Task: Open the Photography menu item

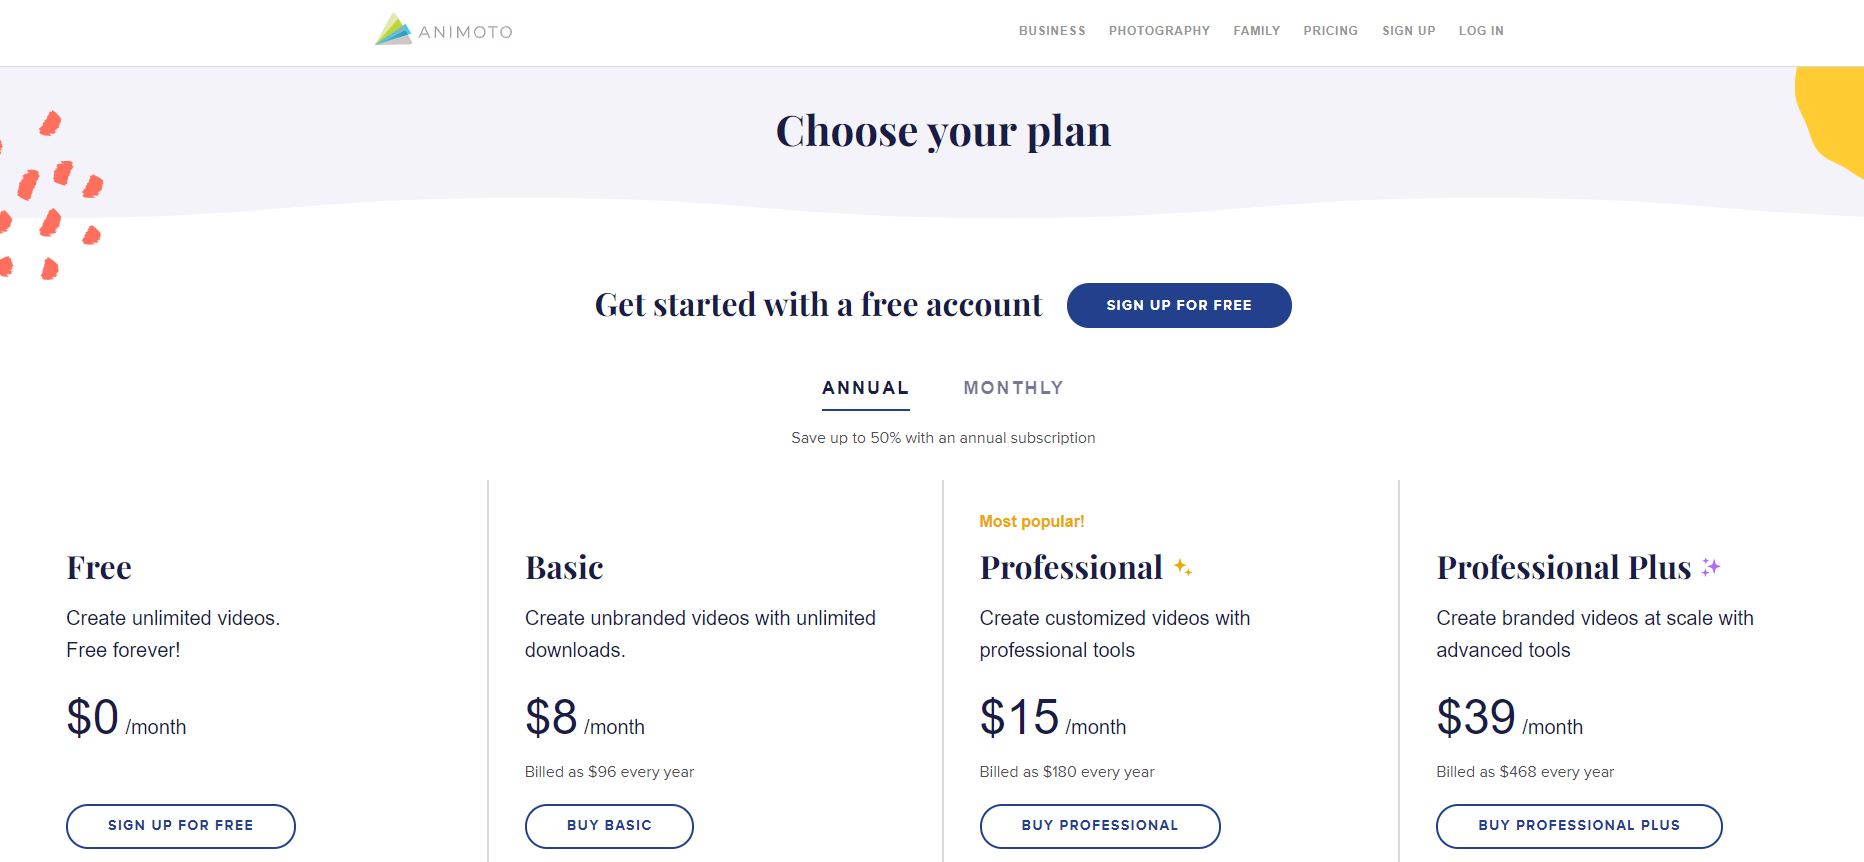Action: point(1159,31)
